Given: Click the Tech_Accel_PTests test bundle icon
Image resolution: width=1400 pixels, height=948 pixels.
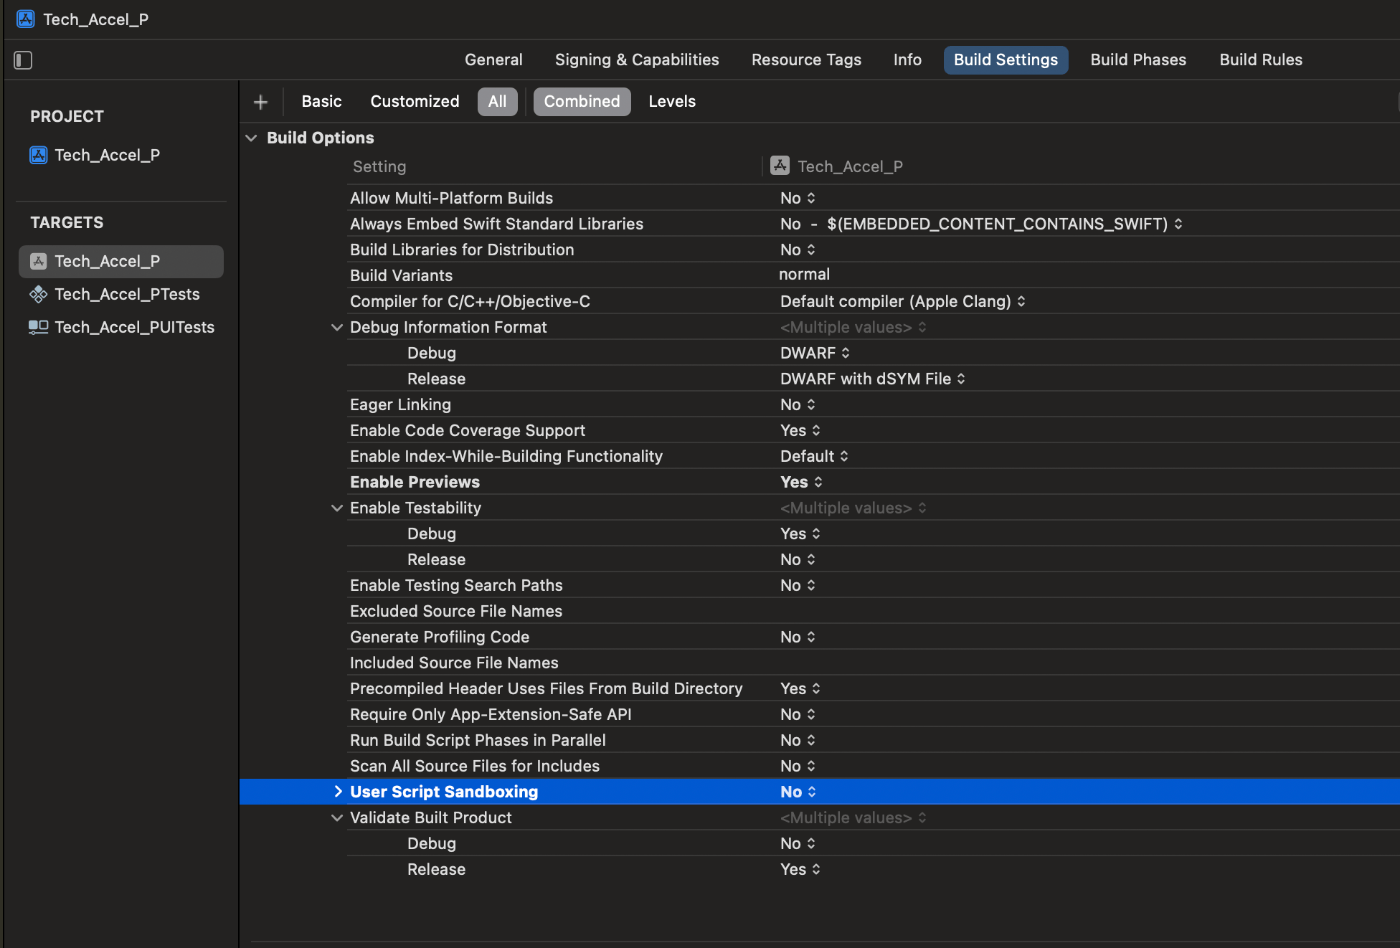Looking at the screenshot, I should 38,294.
